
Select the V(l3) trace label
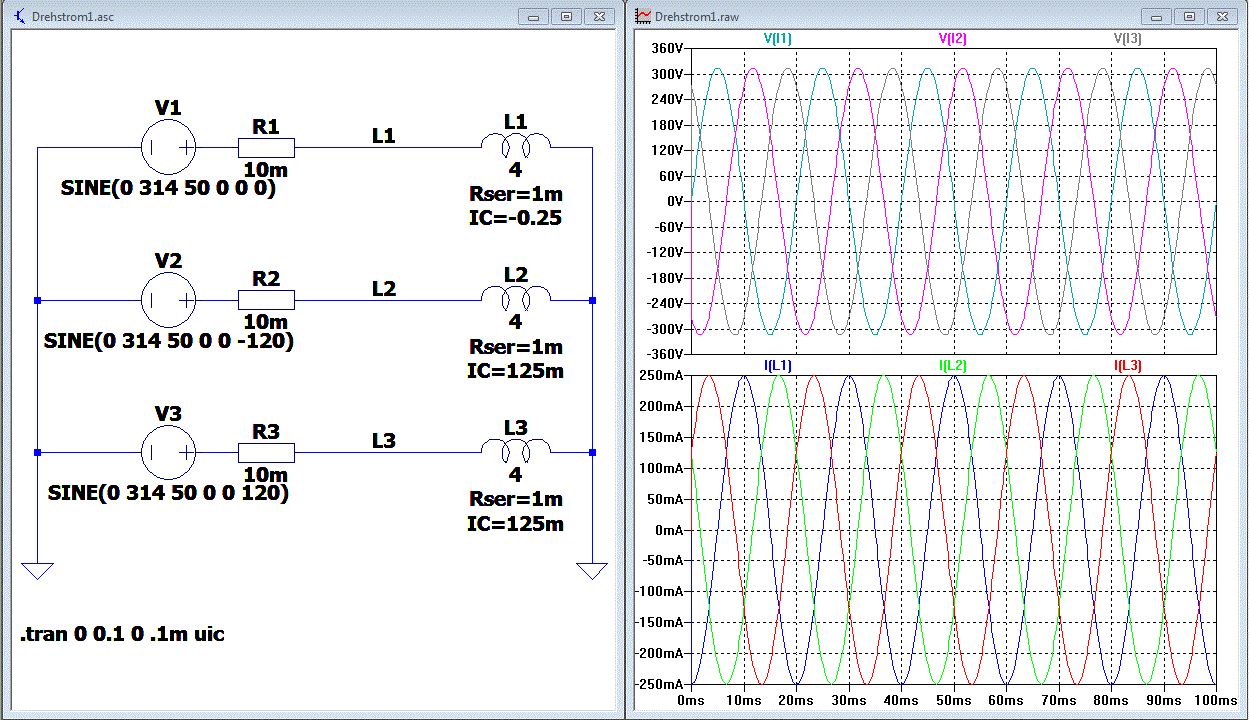point(1127,39)
